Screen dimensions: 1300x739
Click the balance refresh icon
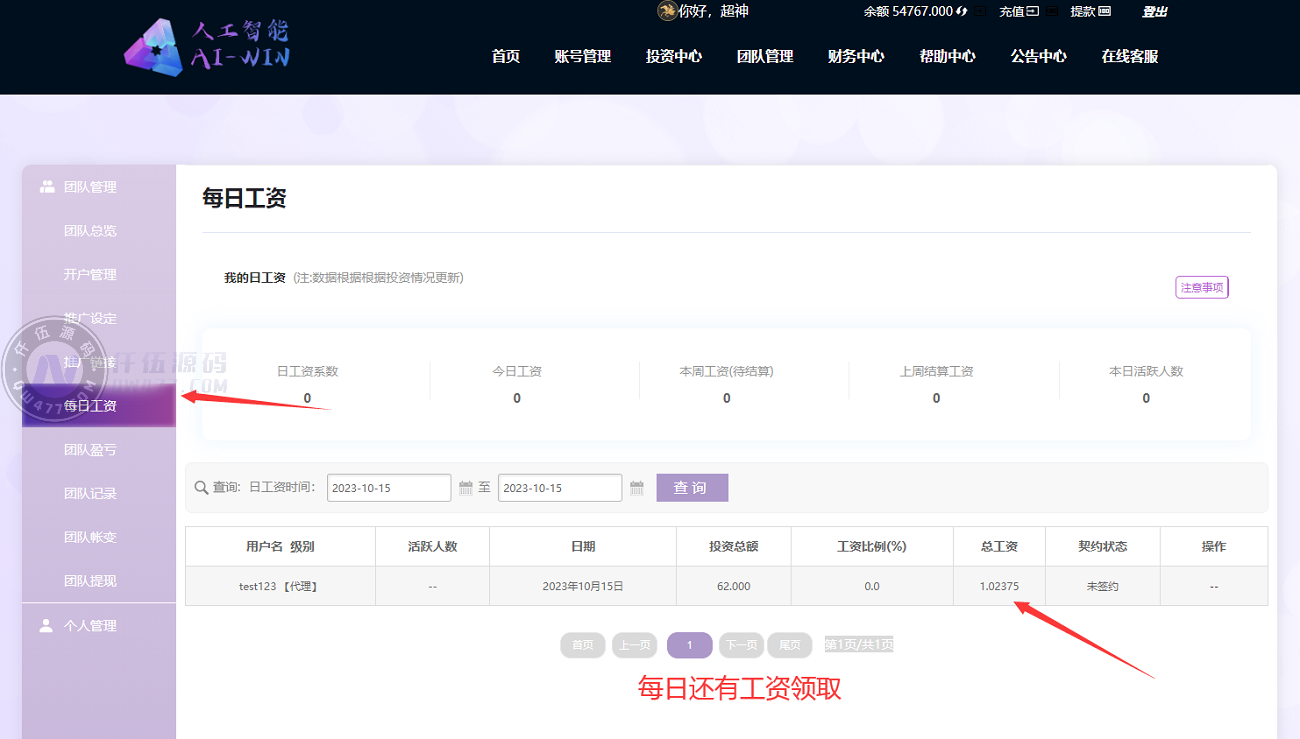pyautogui.click(x=962, y=12)
